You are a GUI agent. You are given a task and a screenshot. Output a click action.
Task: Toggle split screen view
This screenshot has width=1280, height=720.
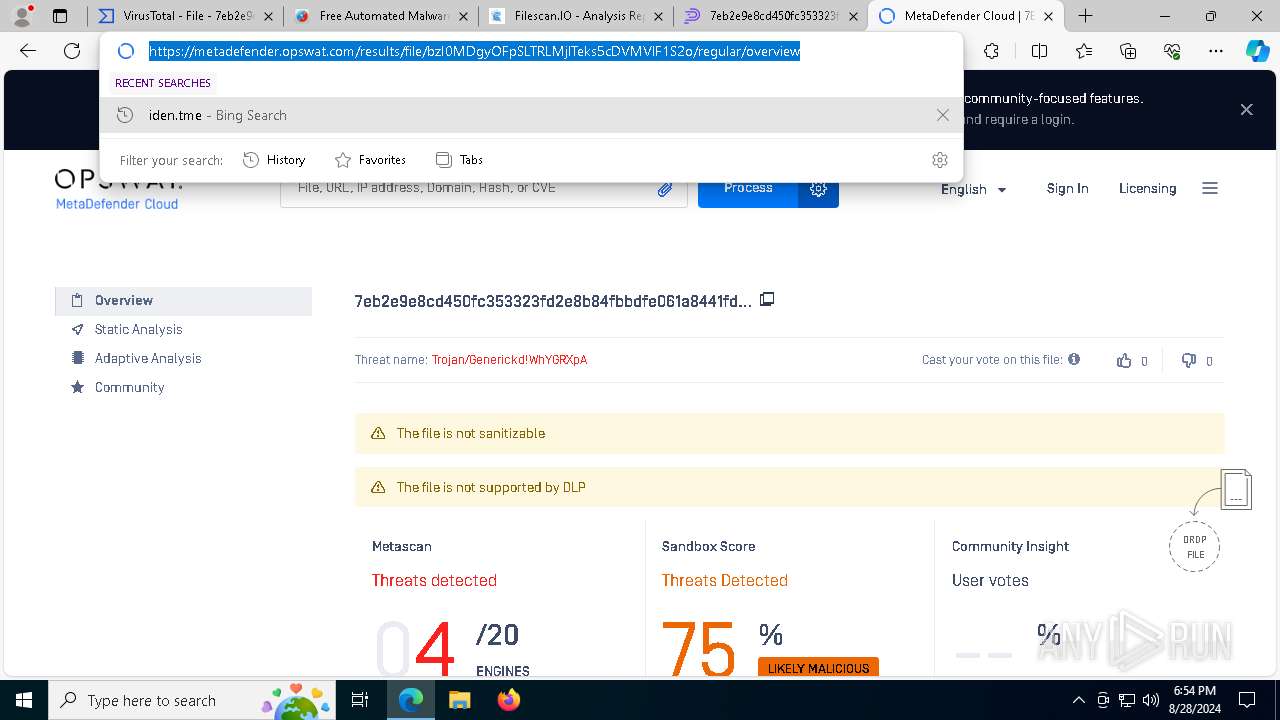click(1039, 51)
